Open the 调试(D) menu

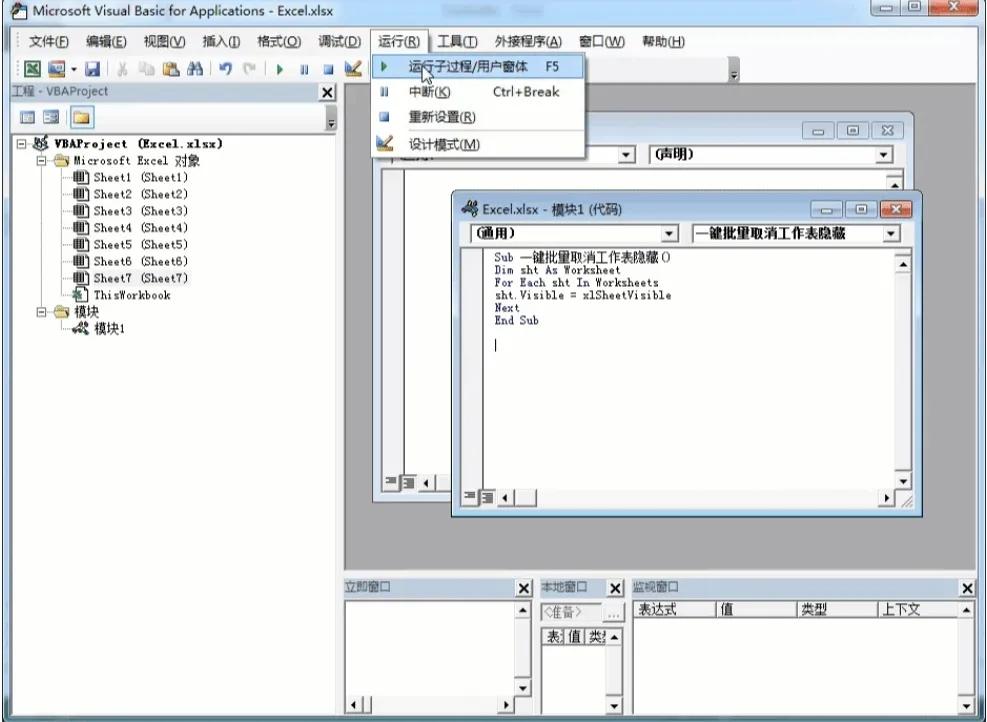339,42
